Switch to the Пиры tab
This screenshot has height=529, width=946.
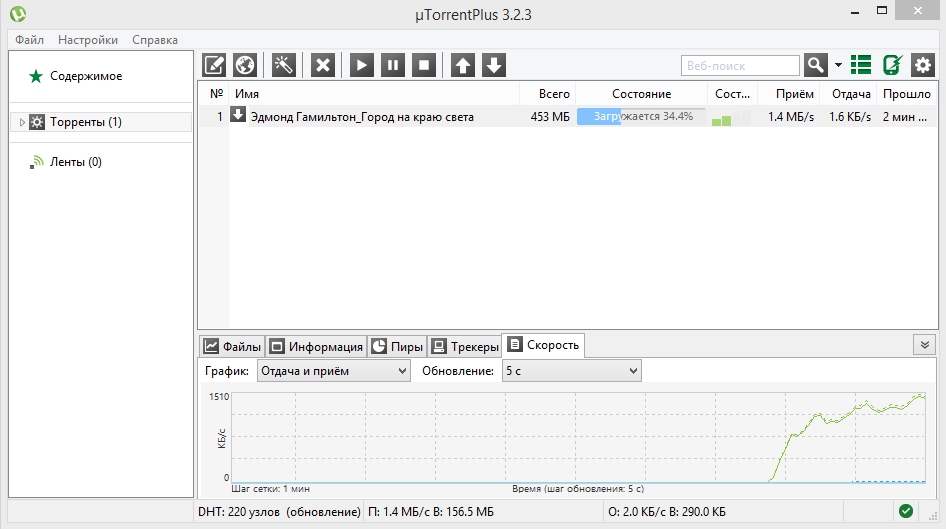[397, 346]
